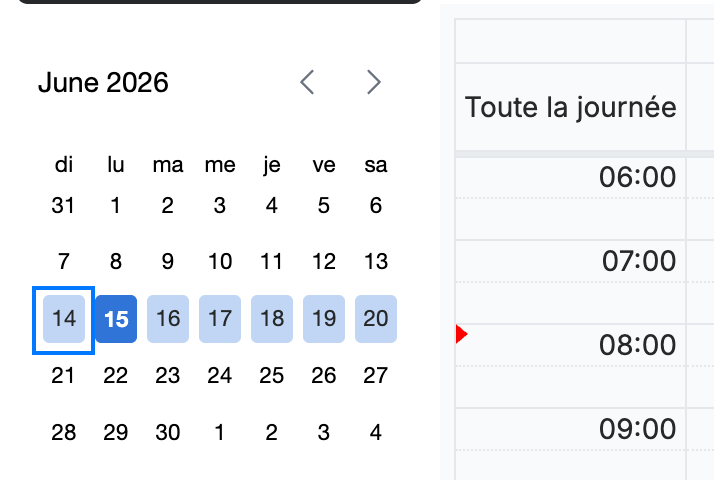Pick June 10 in the calendar
The width and height of the screenshot is (714, 480).
(220, 261)
